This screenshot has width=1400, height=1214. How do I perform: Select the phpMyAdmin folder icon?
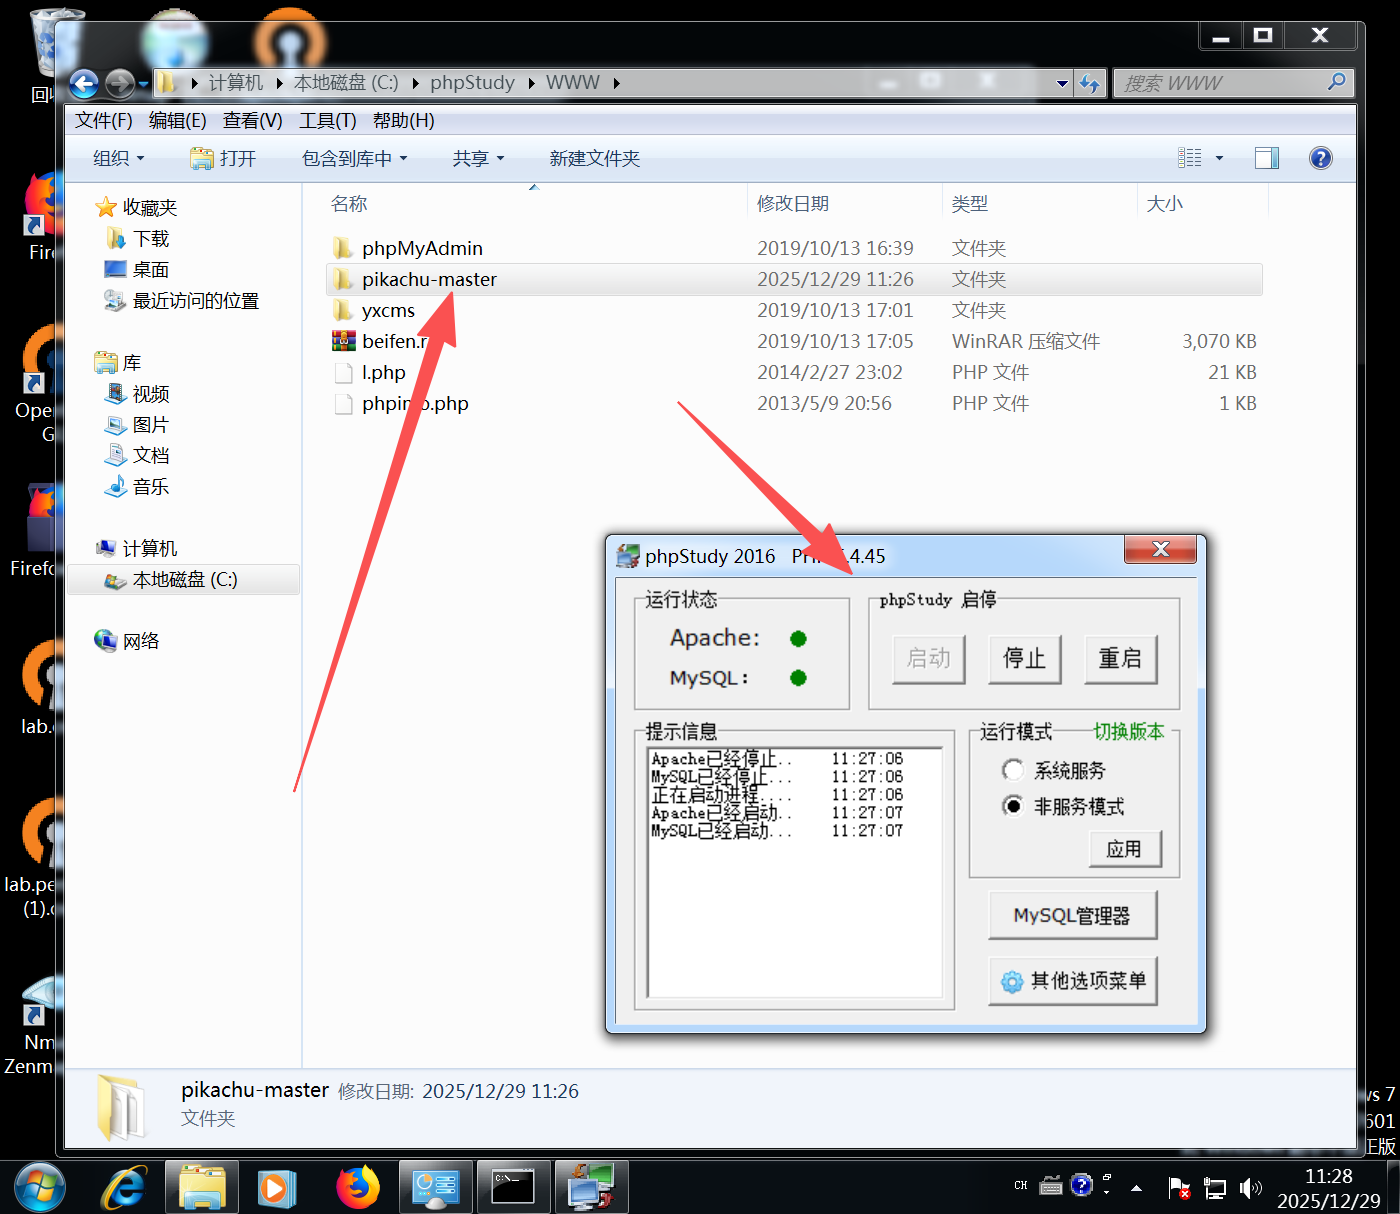(x=343, y=248)
